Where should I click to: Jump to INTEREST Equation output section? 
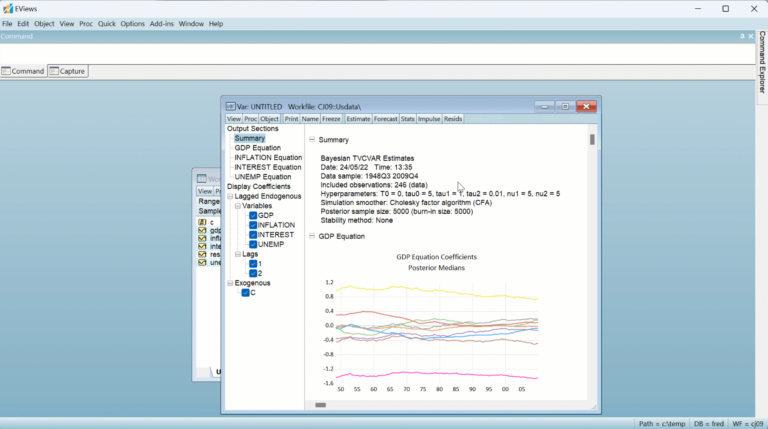point(267,167)
